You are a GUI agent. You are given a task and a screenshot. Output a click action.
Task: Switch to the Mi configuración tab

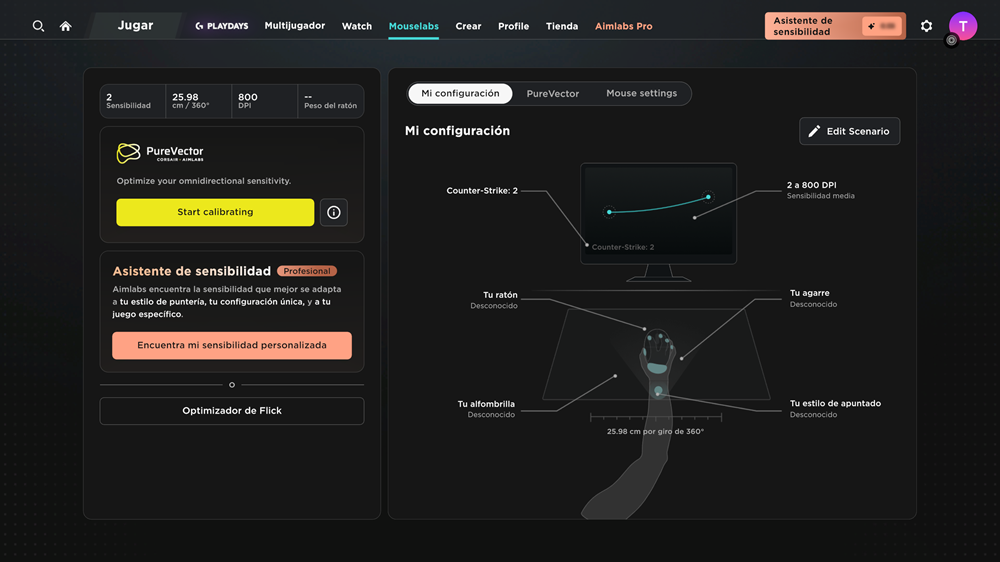coord(460,94)
